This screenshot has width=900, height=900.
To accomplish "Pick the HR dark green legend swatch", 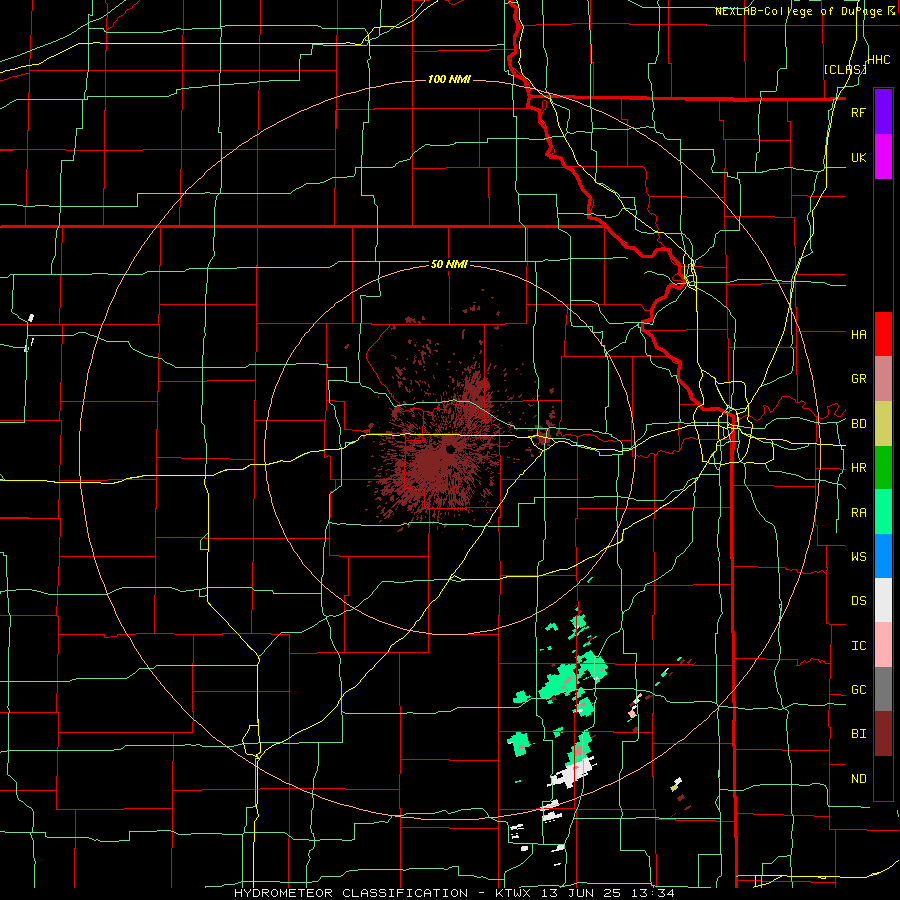I will [883, 468].
